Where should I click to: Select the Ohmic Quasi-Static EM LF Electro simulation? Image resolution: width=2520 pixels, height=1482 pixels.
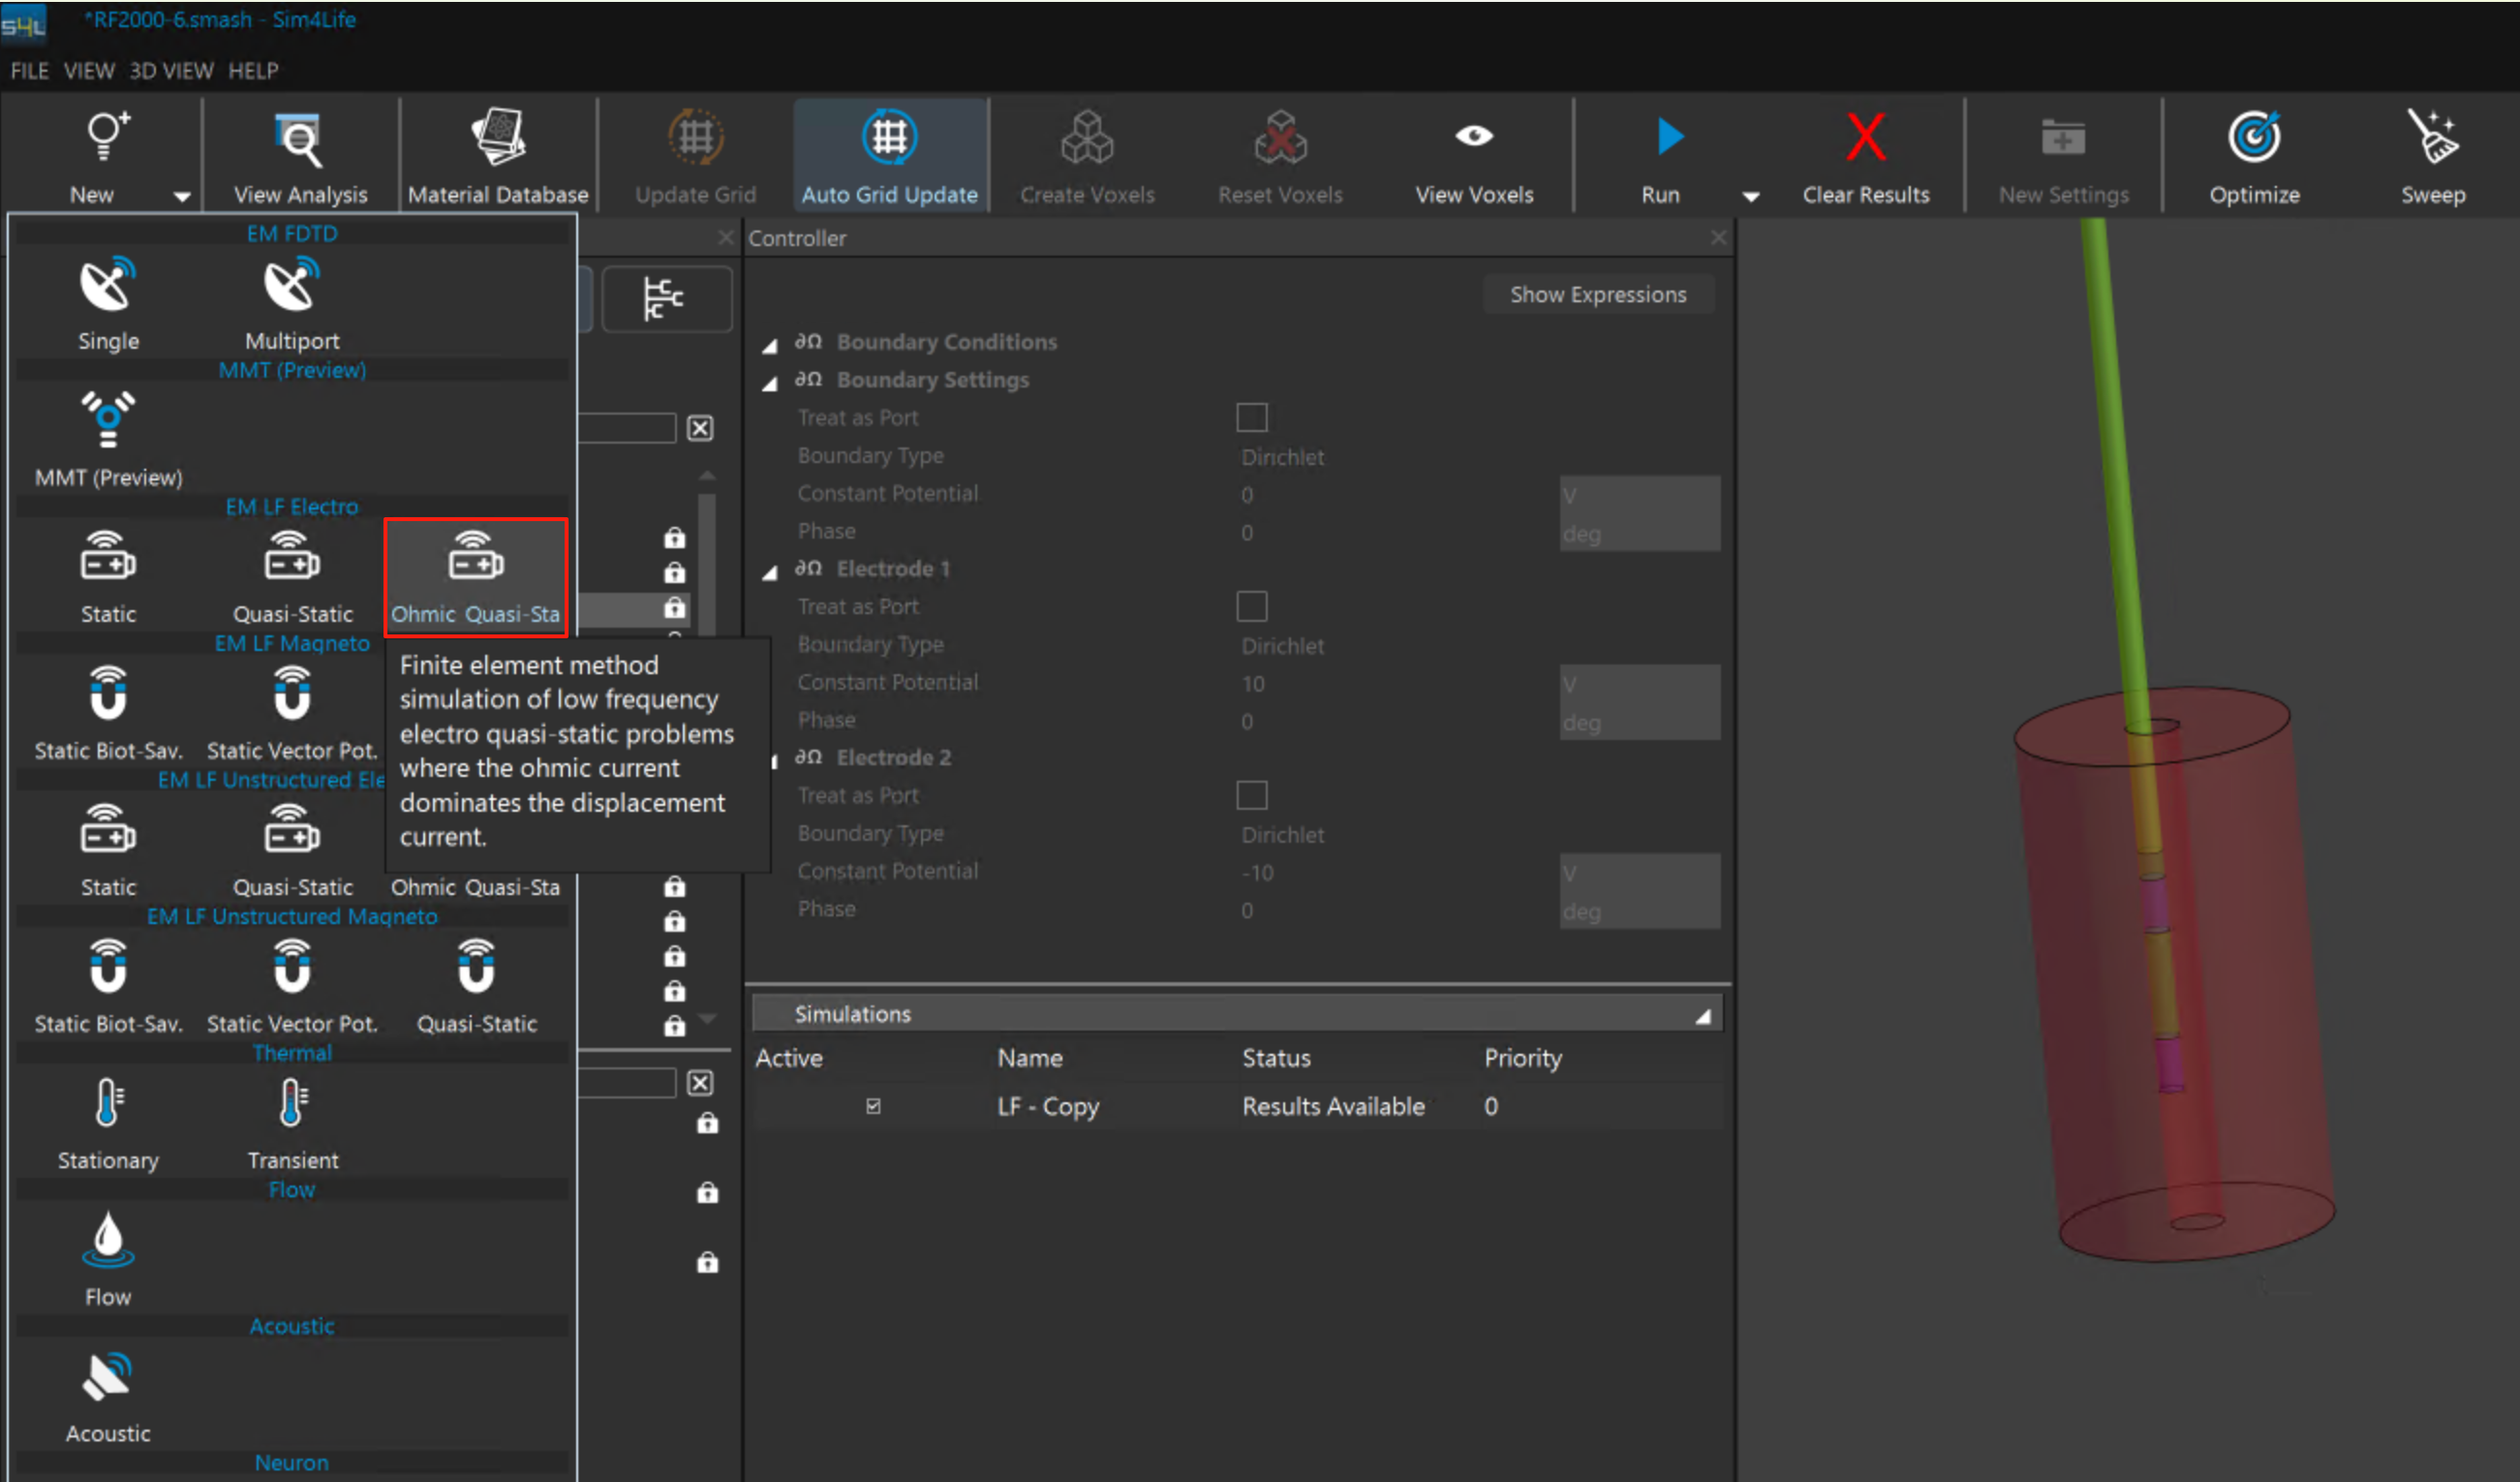click(475, 576)
